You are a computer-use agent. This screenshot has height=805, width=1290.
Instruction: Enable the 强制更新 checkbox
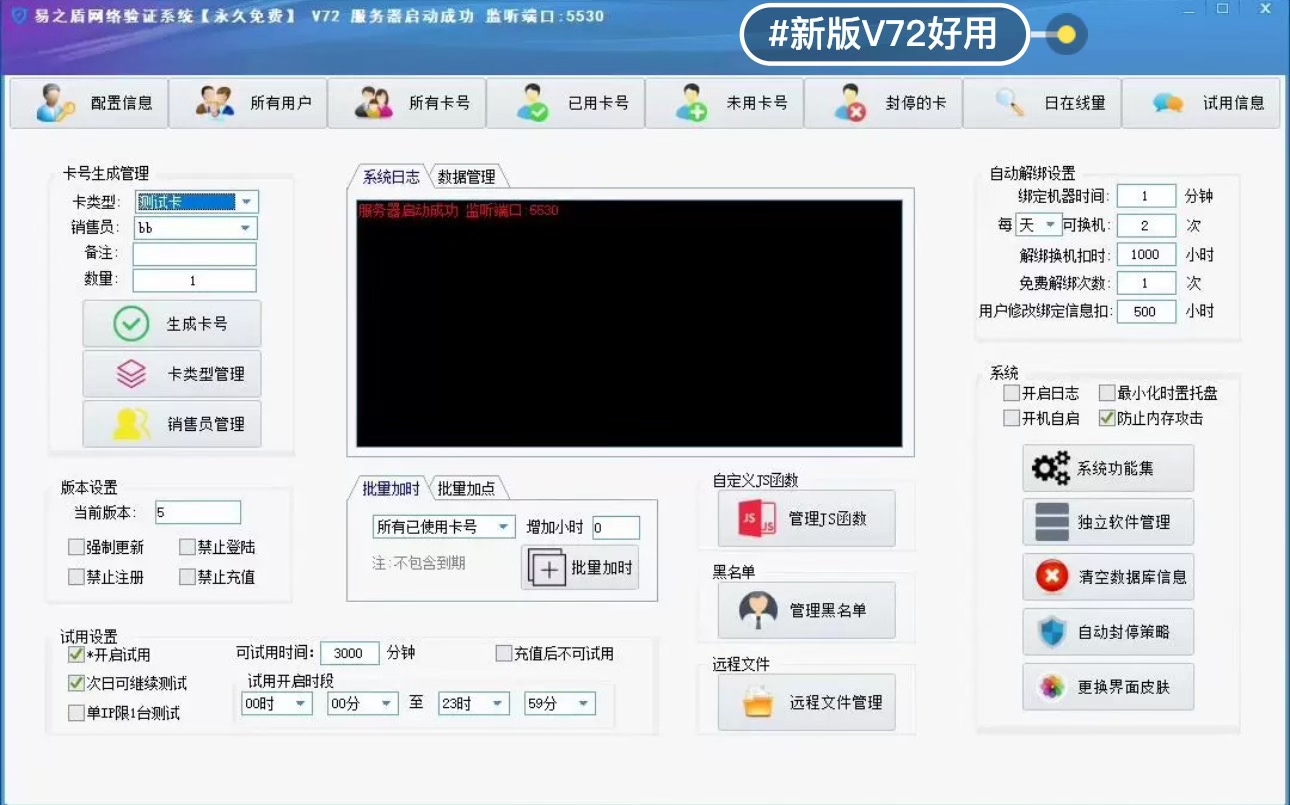[x=76, y=547]
